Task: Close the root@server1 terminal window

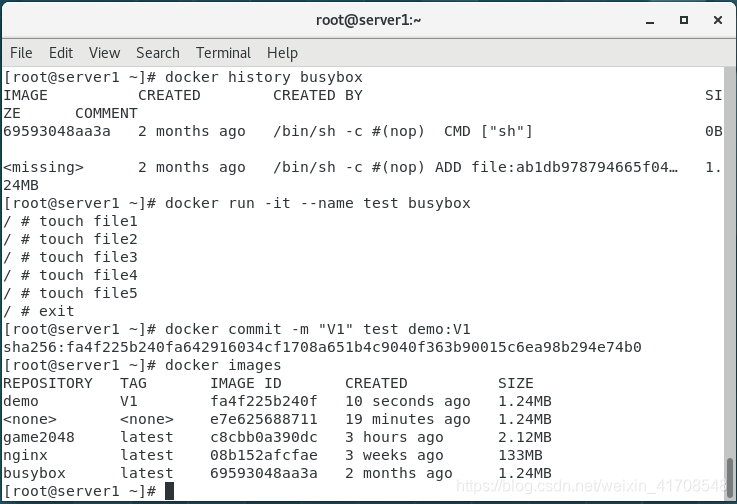Action: [x=718, y=20]
